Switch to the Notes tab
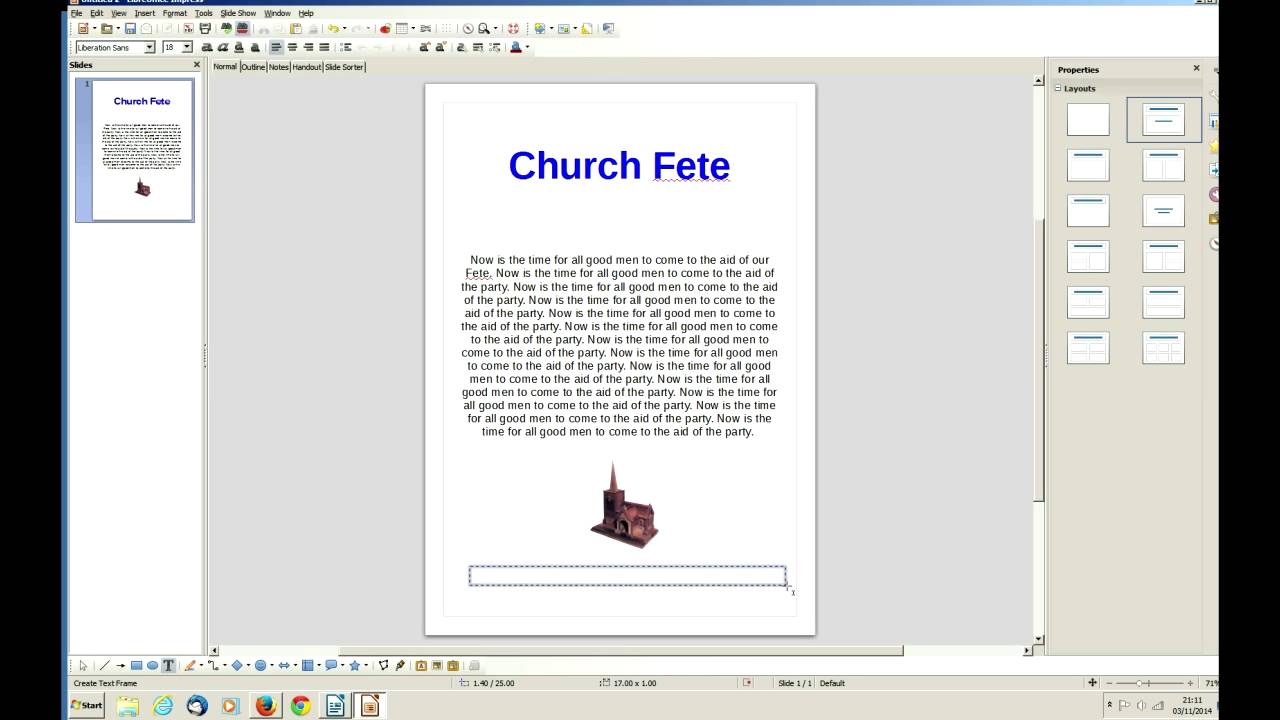This screenshot has width=1280, height=720. (279, 67)
